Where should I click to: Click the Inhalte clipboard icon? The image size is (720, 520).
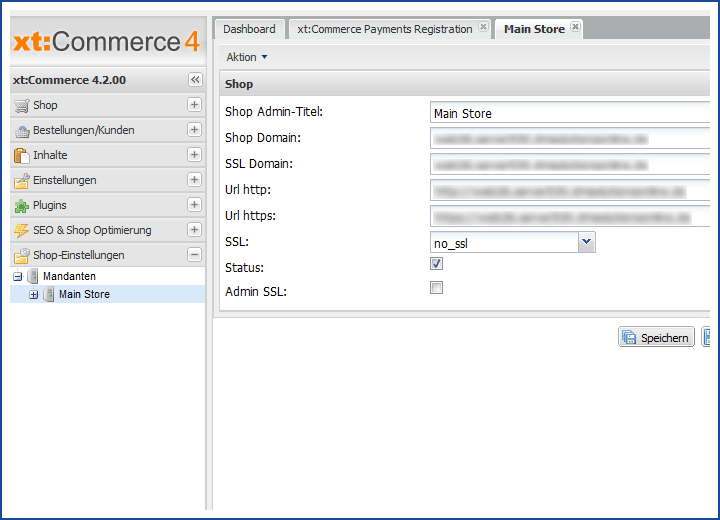tap(22, 156)
